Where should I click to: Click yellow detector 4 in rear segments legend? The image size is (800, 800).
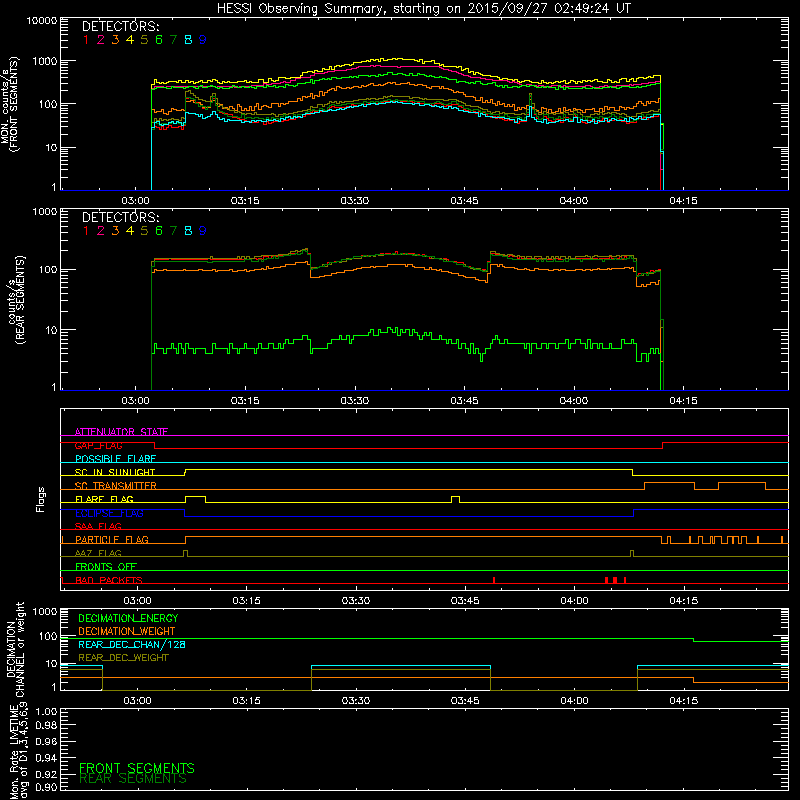point(130,231)
